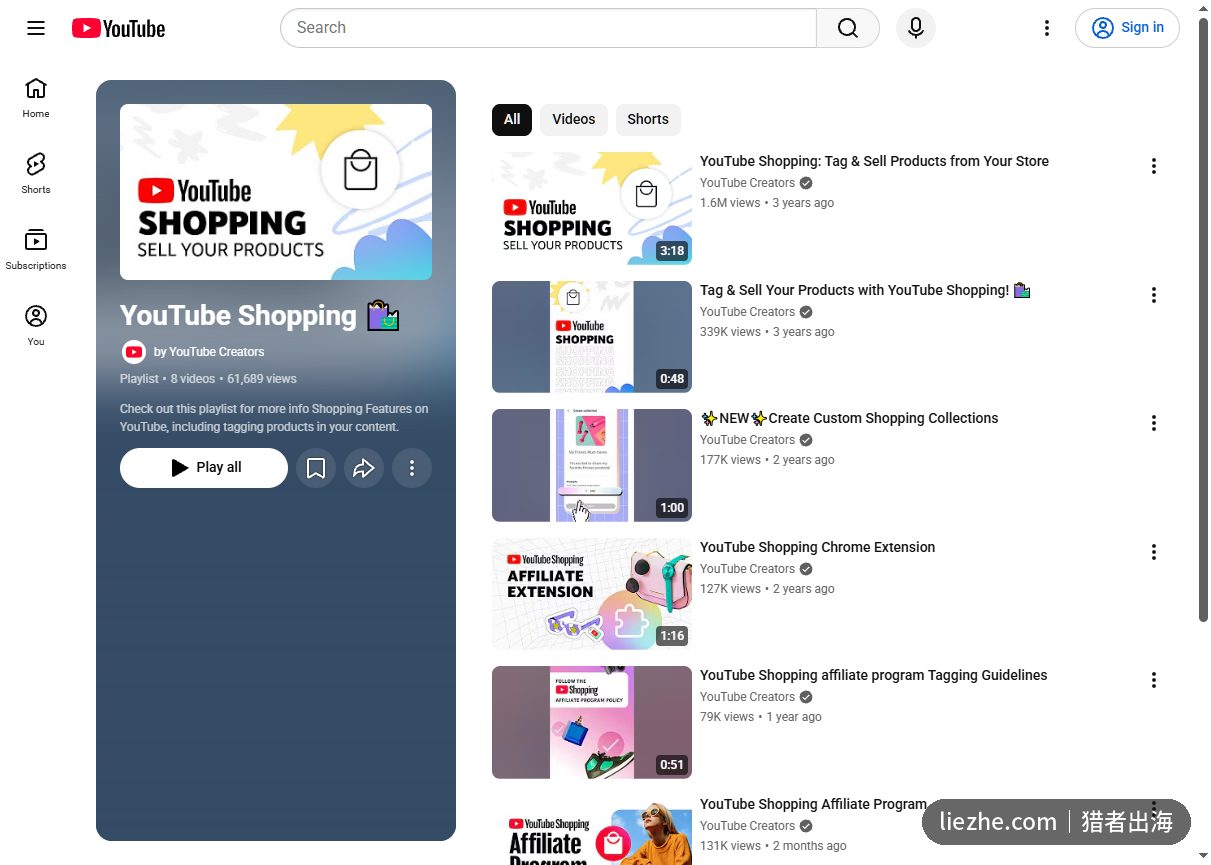Click the page vertical scrollbar
Image resolution: width=1211 pixels, height=865 pixels.
(1203, 320)
